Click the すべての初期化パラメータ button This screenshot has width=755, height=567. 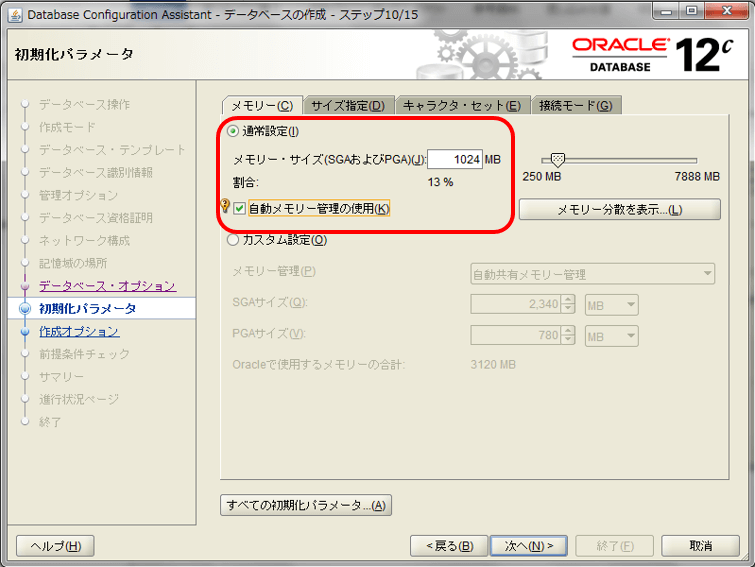click(306, 505)
